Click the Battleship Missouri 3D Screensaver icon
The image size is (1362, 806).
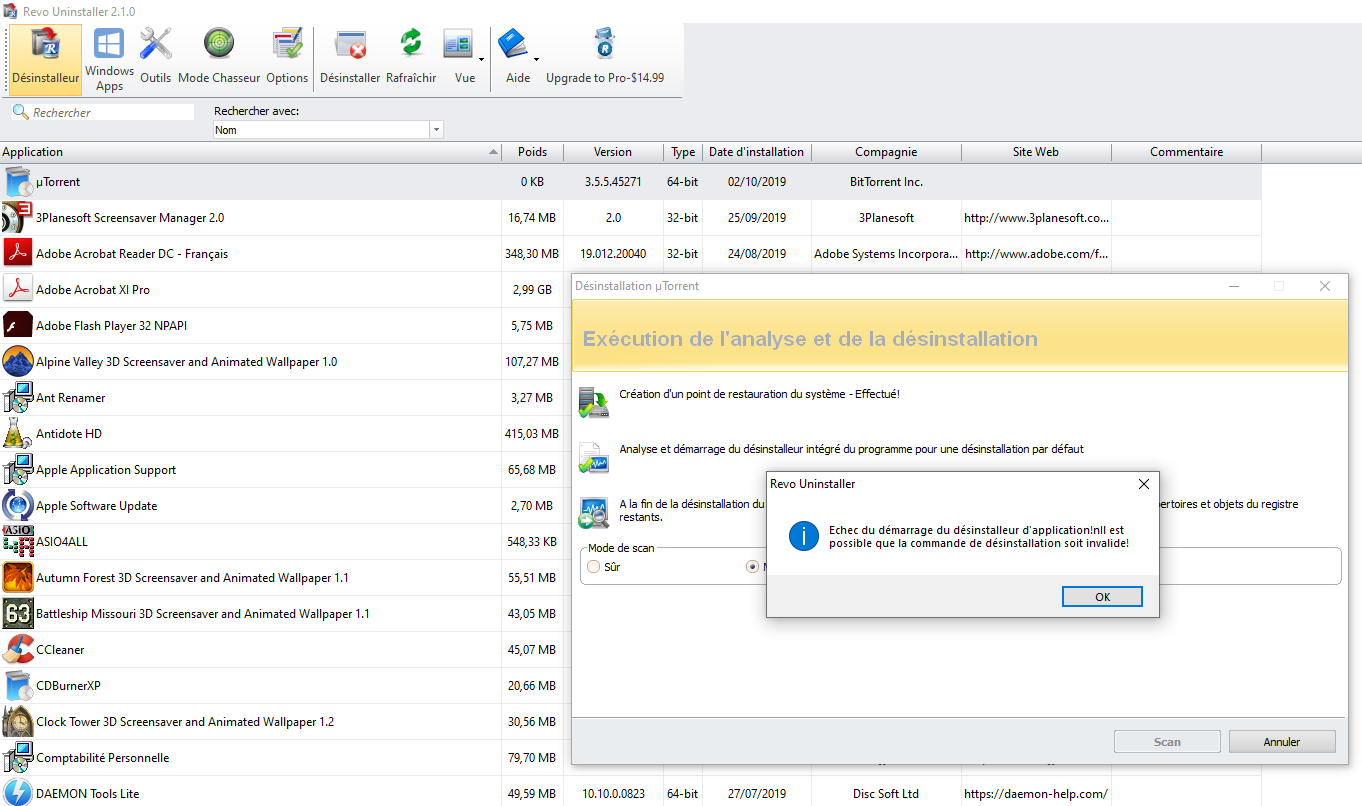(18, 614)
